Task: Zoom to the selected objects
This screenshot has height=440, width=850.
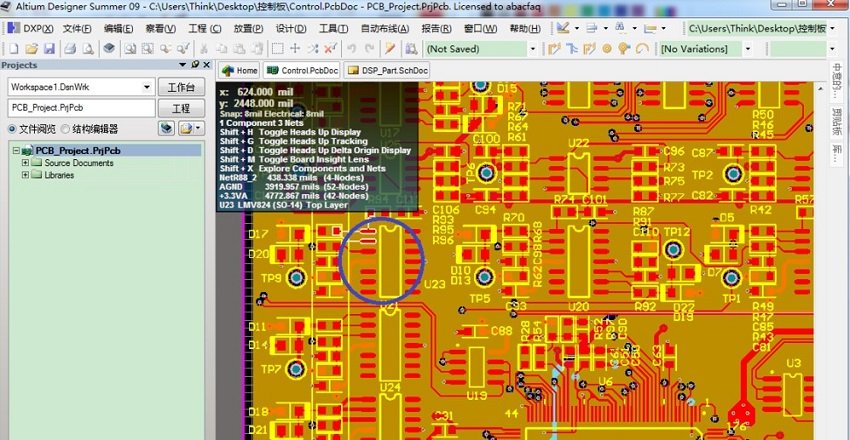Action: [x=165, y=49]
